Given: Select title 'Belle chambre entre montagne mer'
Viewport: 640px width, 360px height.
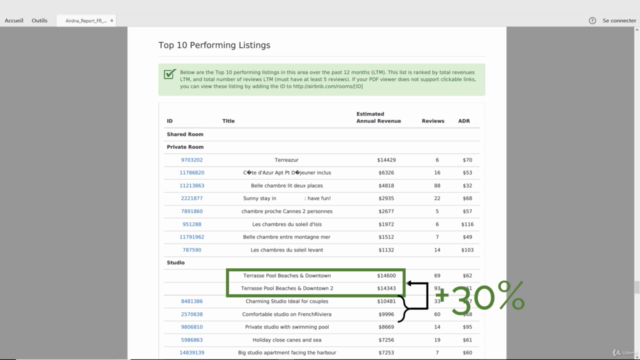Looking at the screenshot, I should [287, 237].
